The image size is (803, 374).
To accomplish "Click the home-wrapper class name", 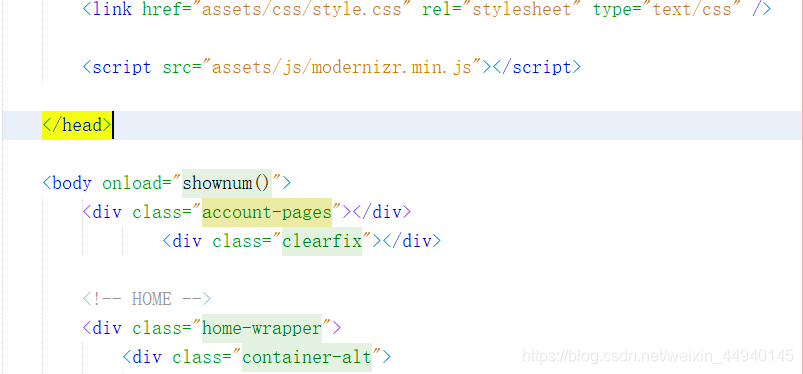I will (262, 328).
